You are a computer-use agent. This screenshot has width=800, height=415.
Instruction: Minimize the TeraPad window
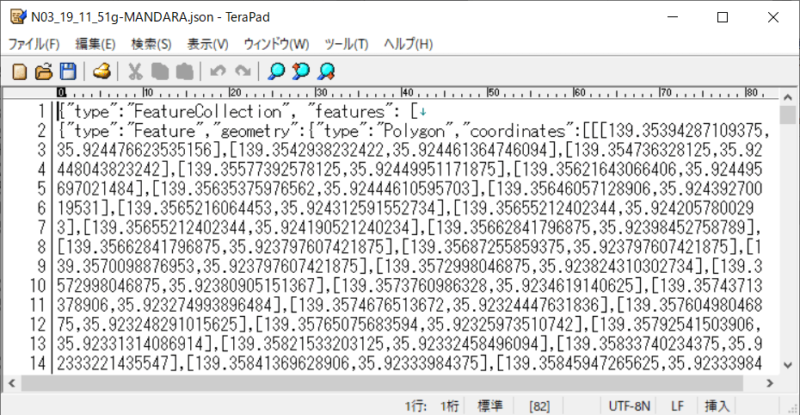673,17
